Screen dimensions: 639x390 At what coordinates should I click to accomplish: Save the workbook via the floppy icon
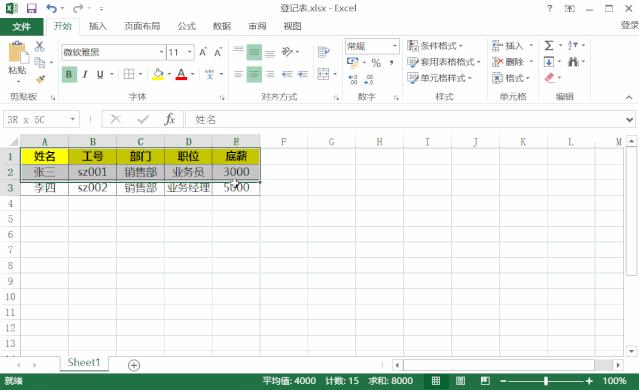[31, 8]
